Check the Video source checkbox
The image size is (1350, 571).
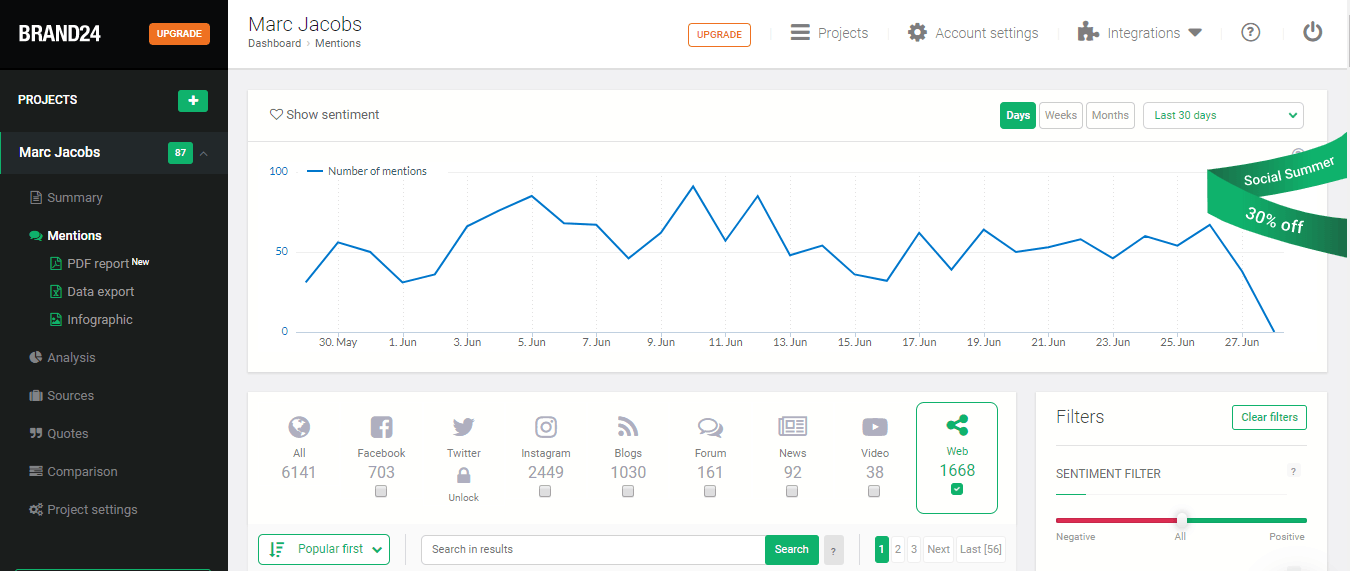(874, 492)
